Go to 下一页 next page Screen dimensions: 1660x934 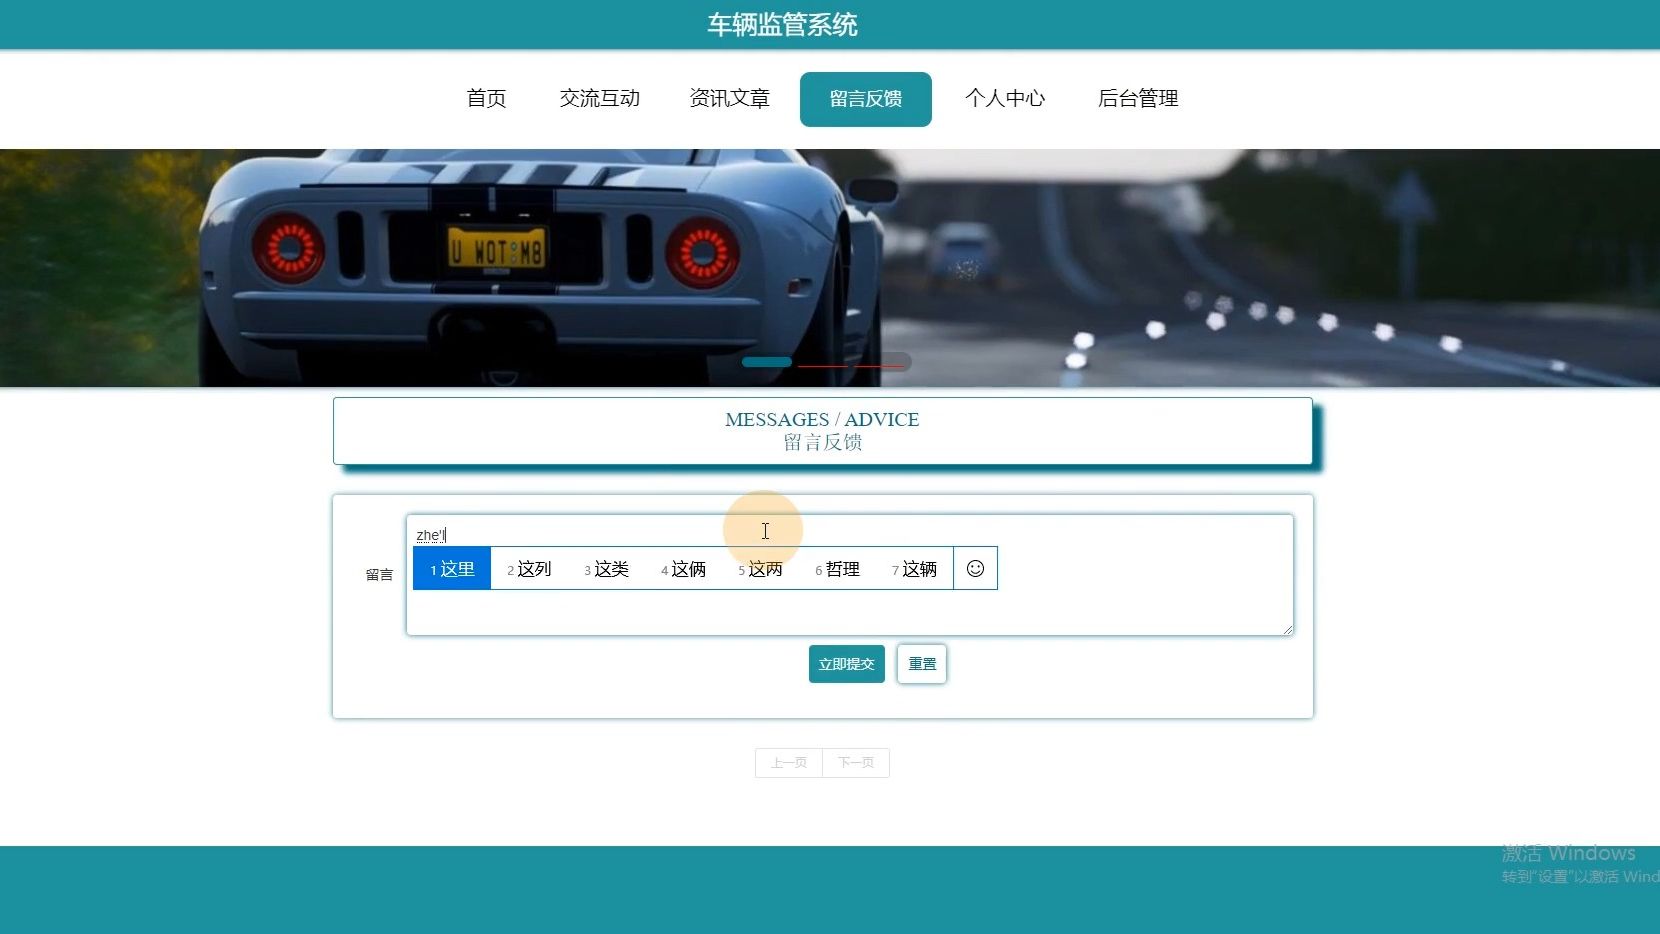tap(856, 762)
